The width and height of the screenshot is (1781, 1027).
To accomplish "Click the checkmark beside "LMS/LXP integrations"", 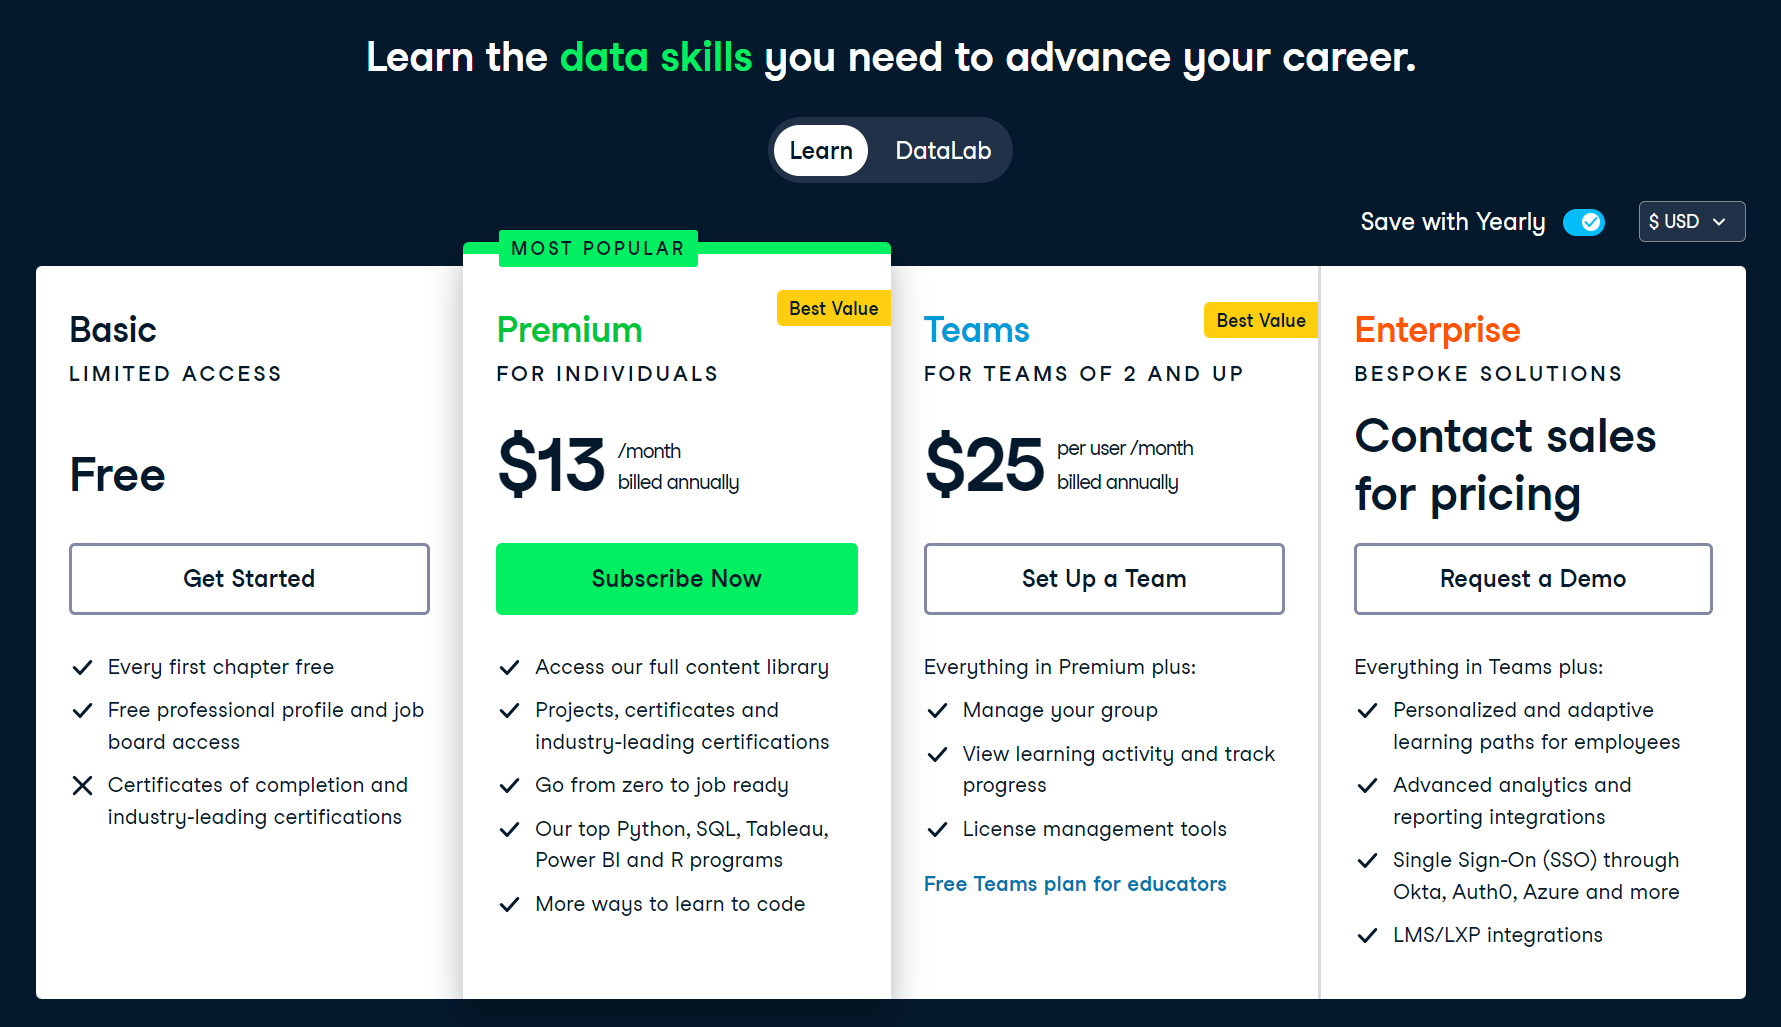I will pos(1368,935).
